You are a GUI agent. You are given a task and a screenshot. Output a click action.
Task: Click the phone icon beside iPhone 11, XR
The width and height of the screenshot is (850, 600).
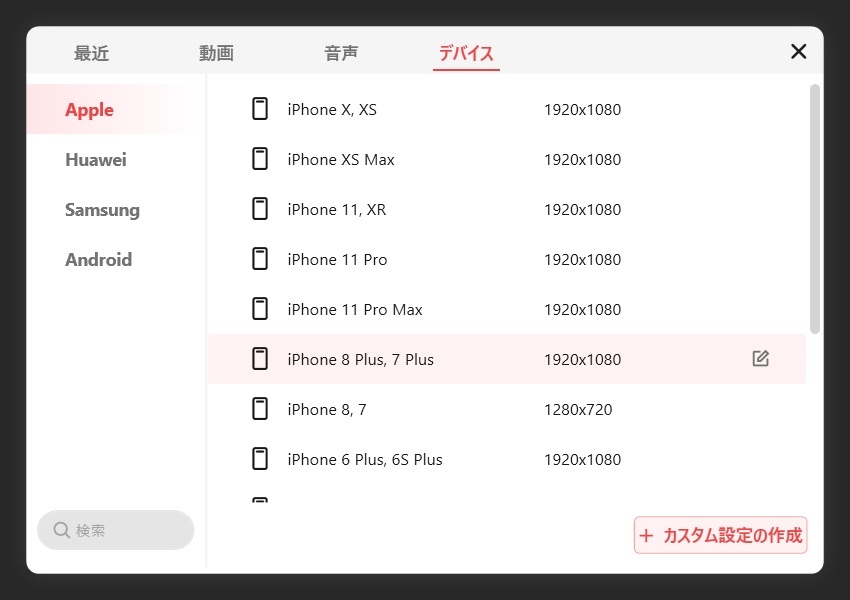click(260, 209)
